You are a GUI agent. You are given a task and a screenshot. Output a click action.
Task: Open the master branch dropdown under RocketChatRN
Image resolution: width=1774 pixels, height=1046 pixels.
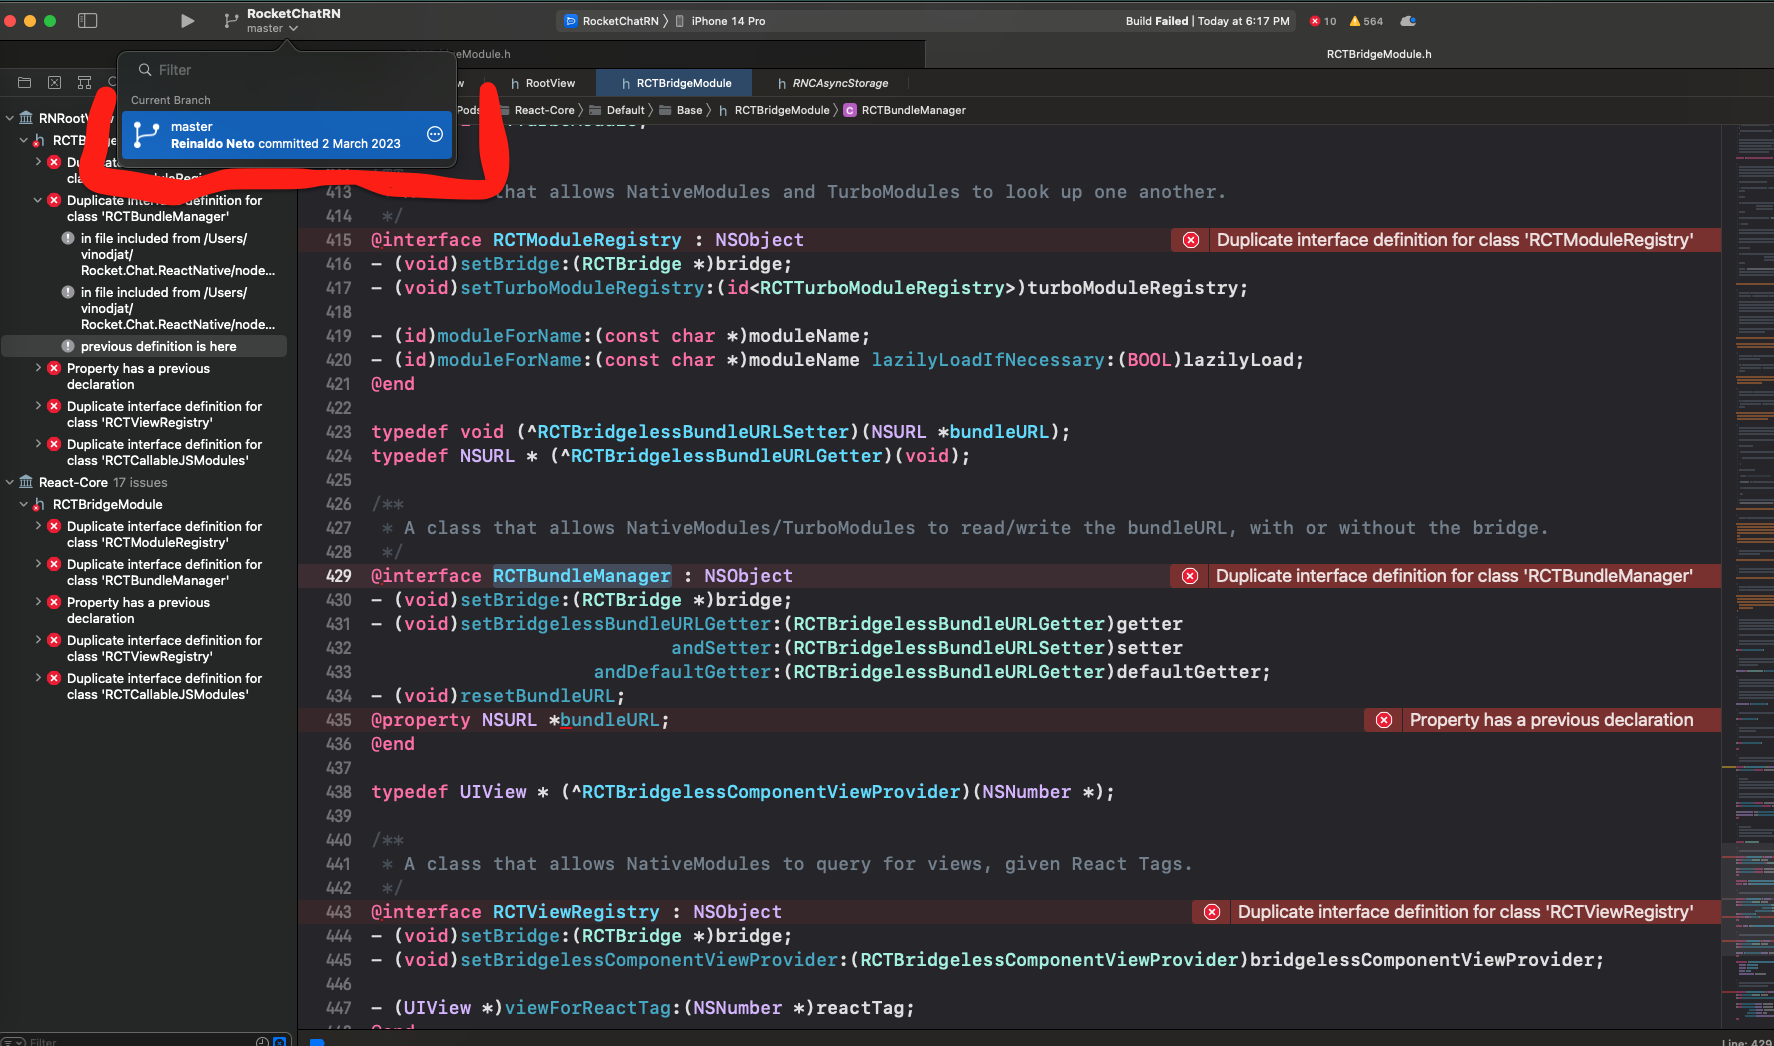[x=266, y=28]
